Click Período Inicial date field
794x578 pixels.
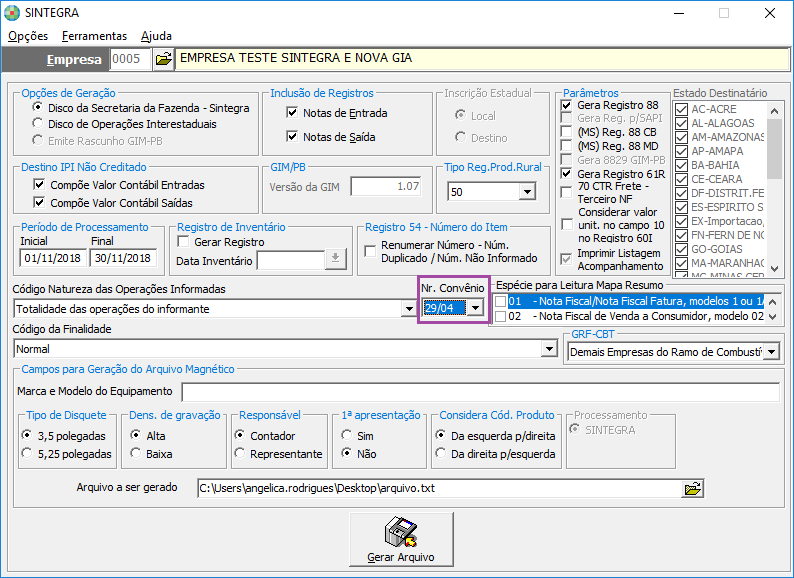(x=53, y=258)
